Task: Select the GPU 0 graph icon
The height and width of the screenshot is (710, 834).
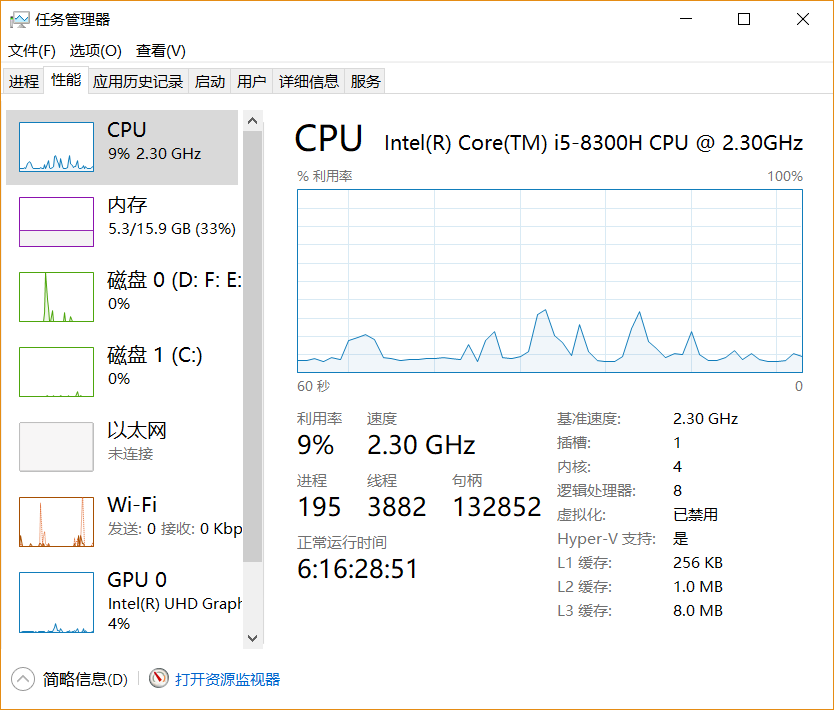Action: tap(56, 602)
